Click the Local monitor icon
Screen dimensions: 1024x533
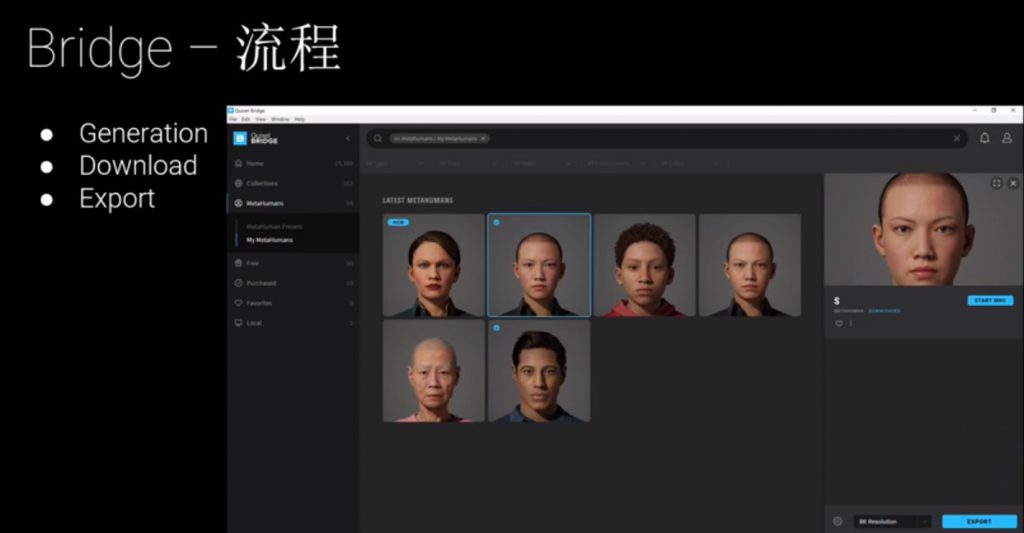coord(238,323)
